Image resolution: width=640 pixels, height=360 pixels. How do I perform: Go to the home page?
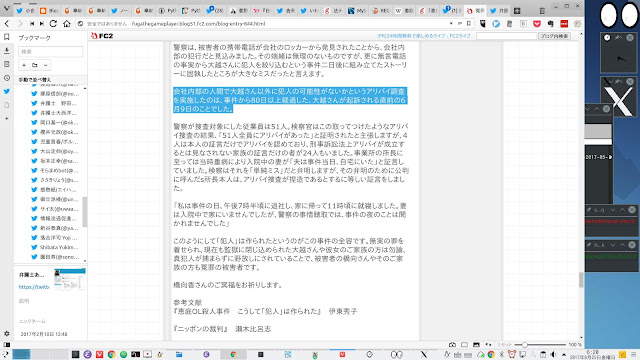coord(67,24)
